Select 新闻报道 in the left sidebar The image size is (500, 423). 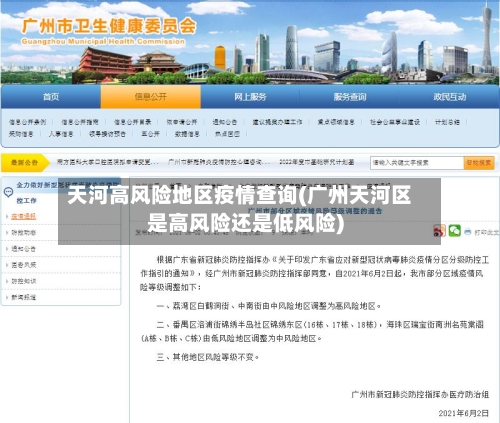[23, 297]
